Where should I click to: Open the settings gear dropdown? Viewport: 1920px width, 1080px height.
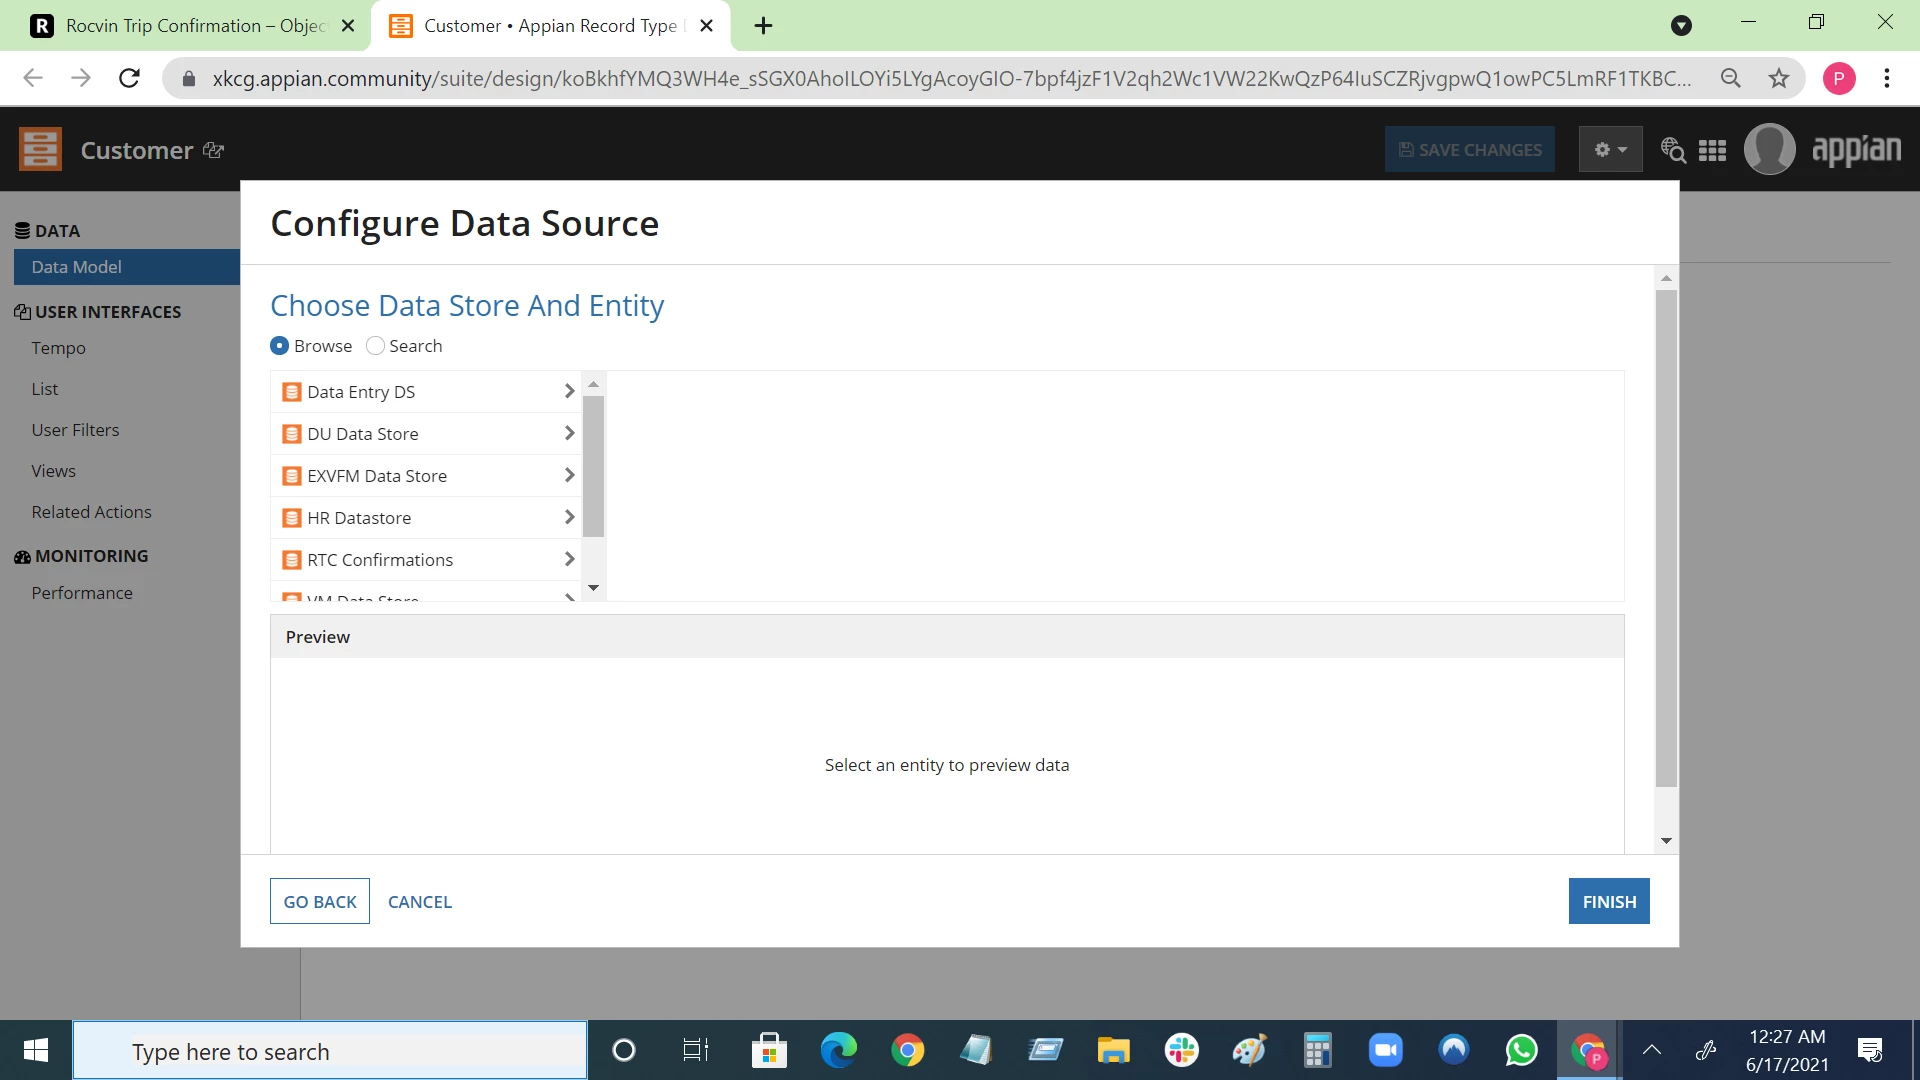(1610, 149)
